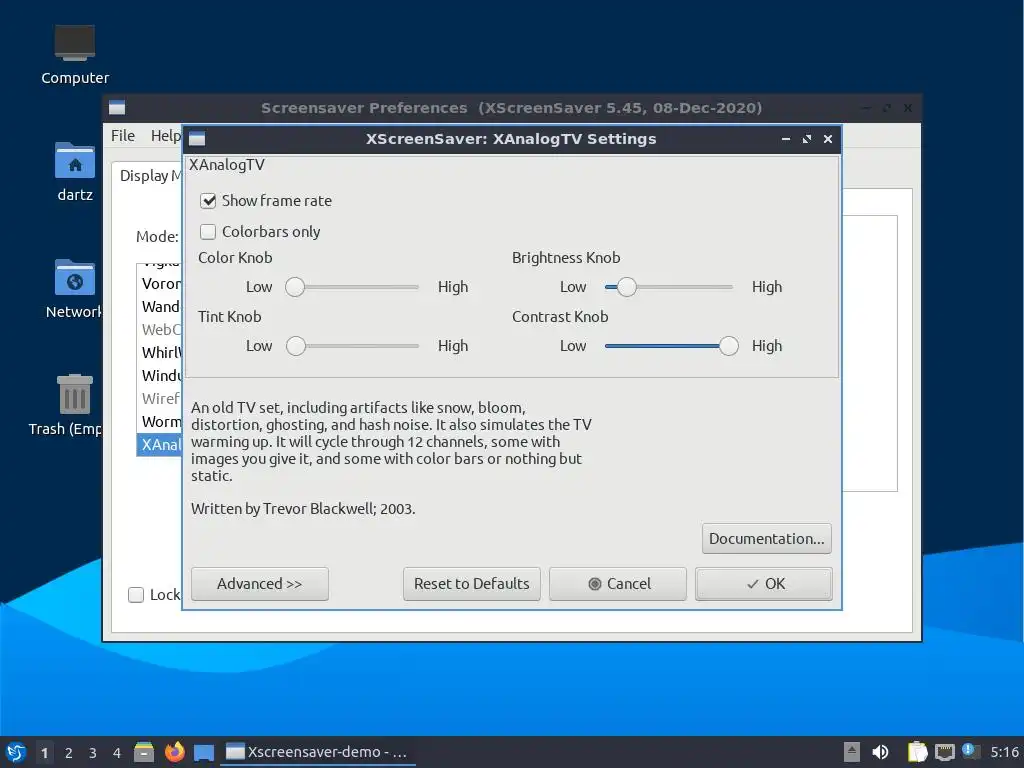Open the volume control tray icon
Viewport: 1024px width, 768px height.
tap(880, 752)
